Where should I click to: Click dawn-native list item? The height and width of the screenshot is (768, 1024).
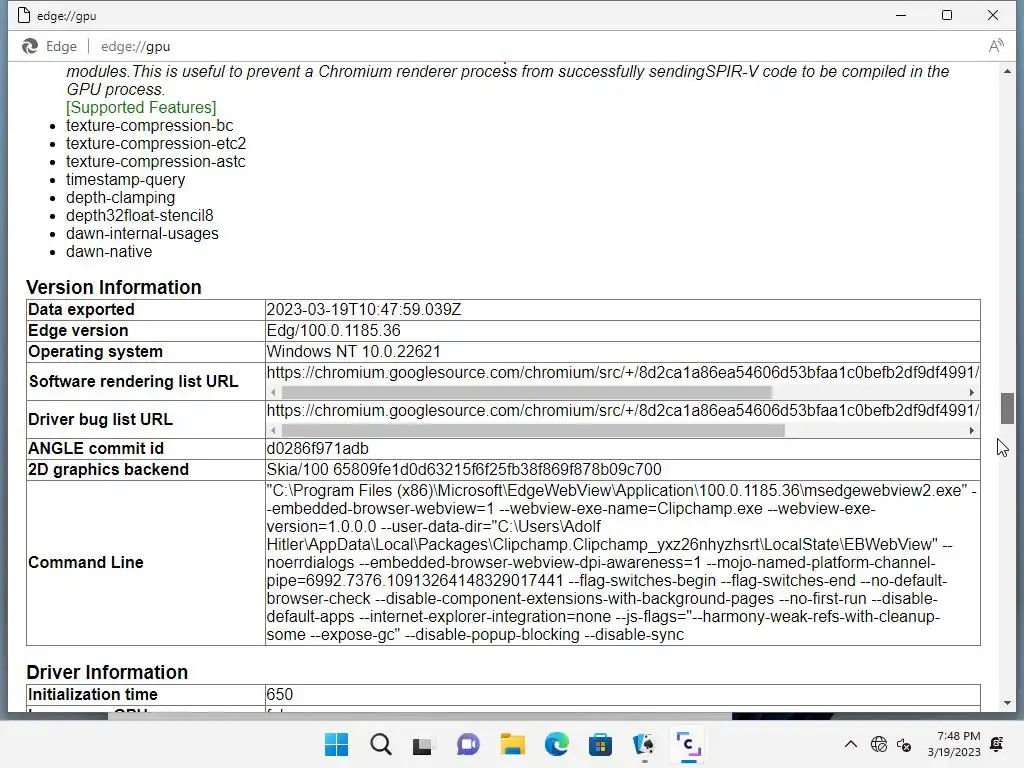click(x=109, y=251)
